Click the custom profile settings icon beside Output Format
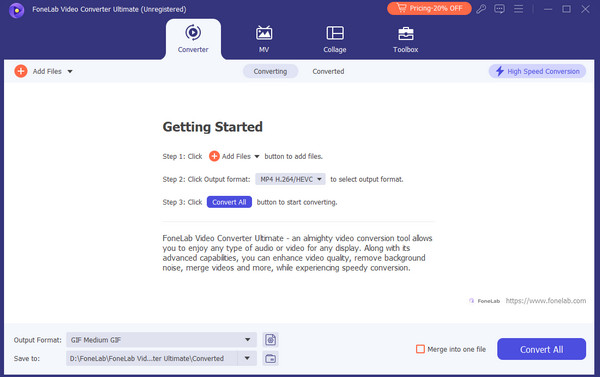 click(x=271, y=339)
